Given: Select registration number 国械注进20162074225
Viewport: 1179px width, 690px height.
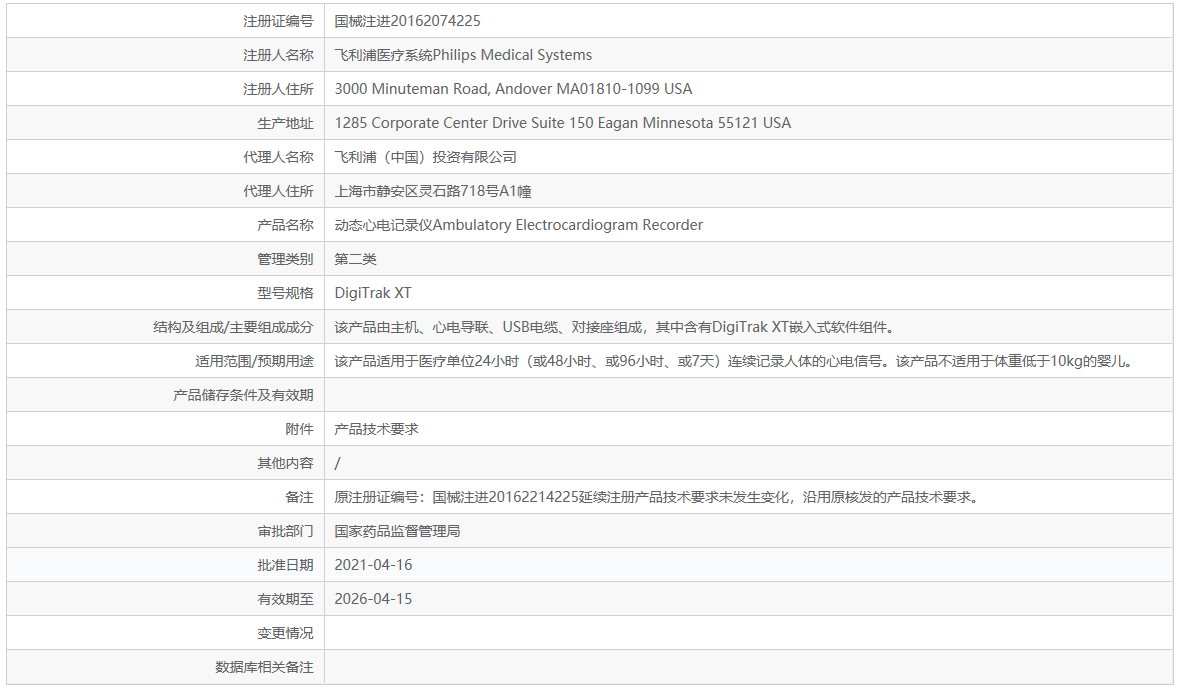Looking at the screenshot, I should pos(408,21).
